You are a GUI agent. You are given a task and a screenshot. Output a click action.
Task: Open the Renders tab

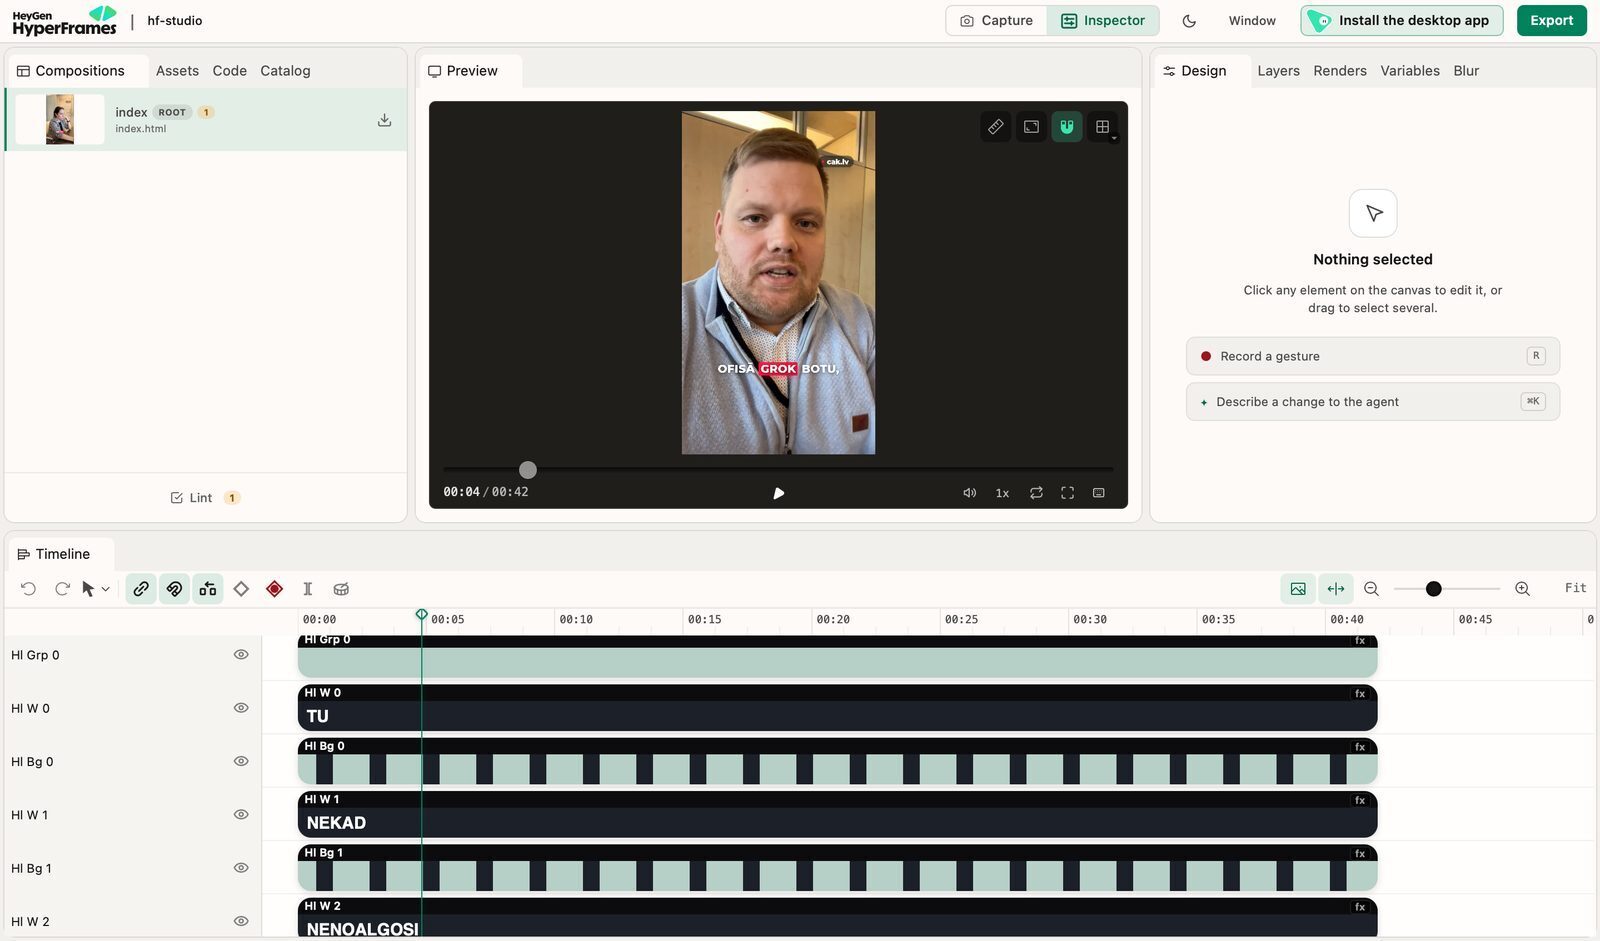(1340, 71)
